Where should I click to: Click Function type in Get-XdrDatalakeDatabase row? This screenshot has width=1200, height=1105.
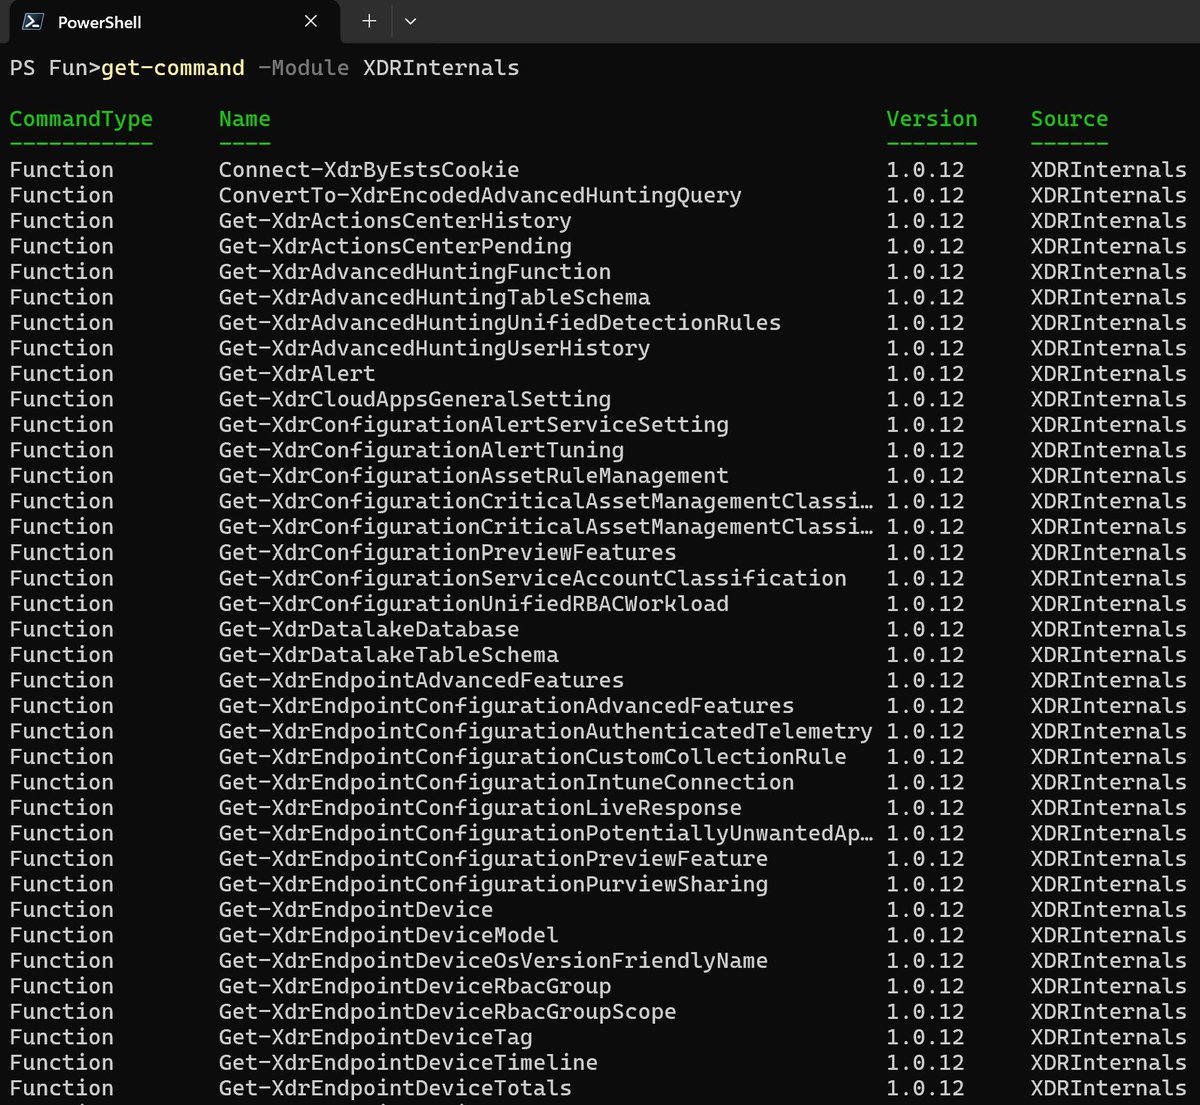[x=62, y=629]
